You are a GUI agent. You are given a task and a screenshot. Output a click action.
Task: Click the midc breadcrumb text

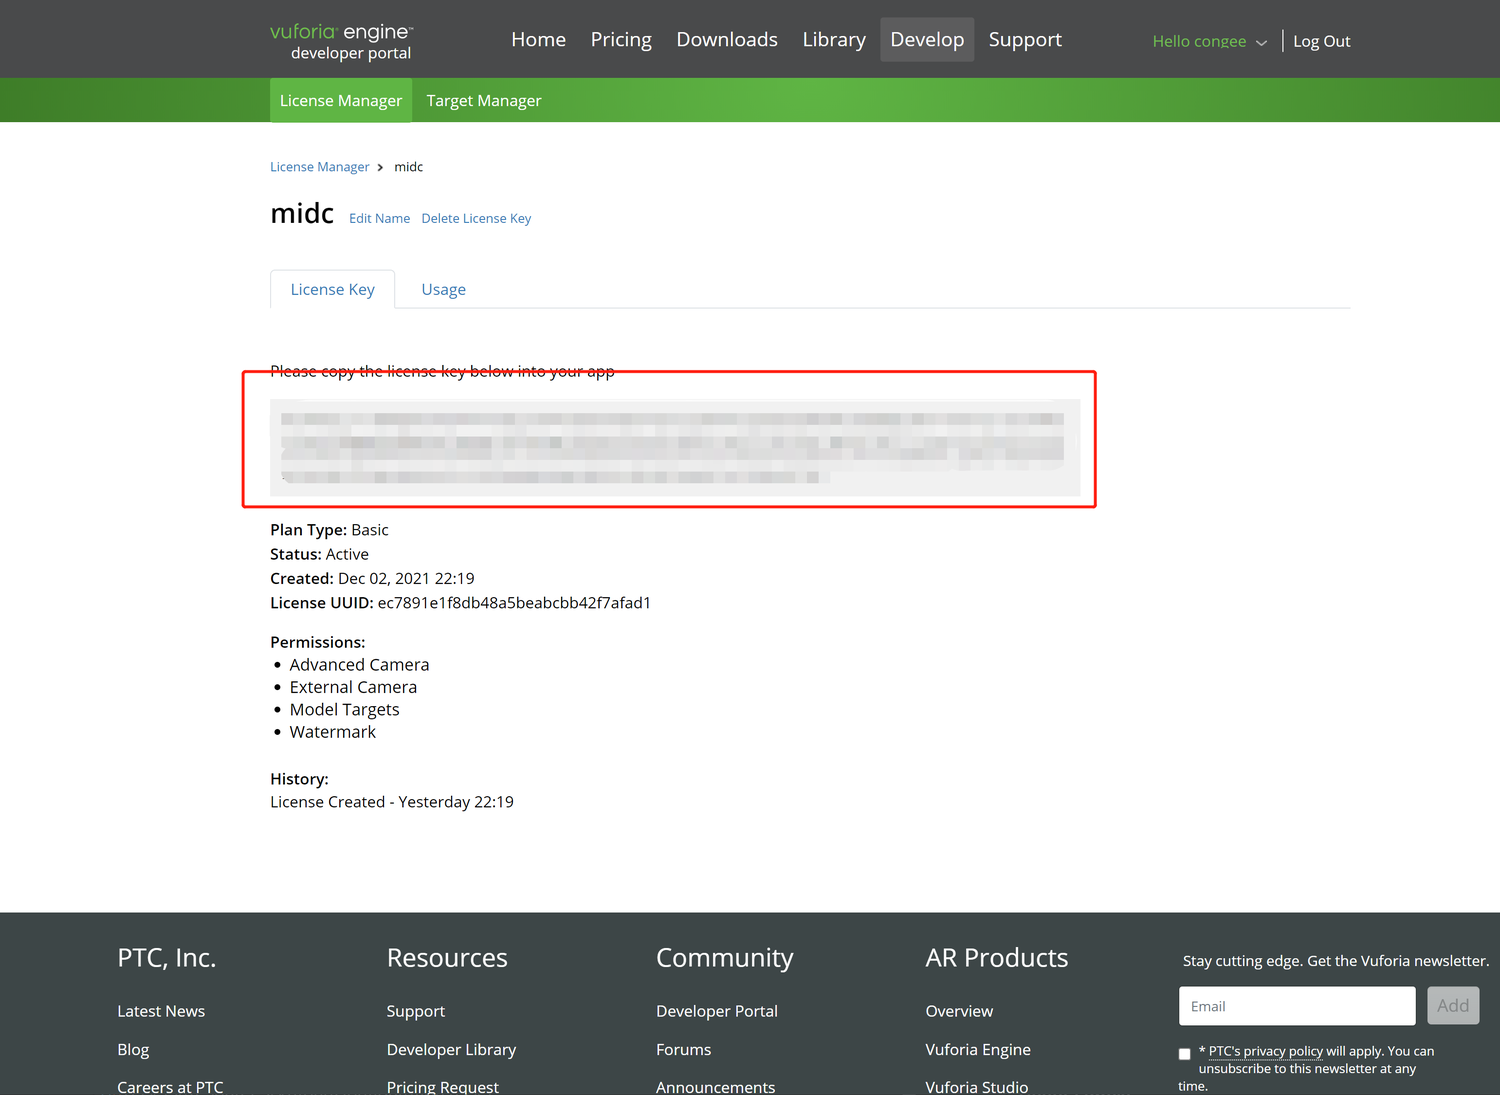point(408,167)
